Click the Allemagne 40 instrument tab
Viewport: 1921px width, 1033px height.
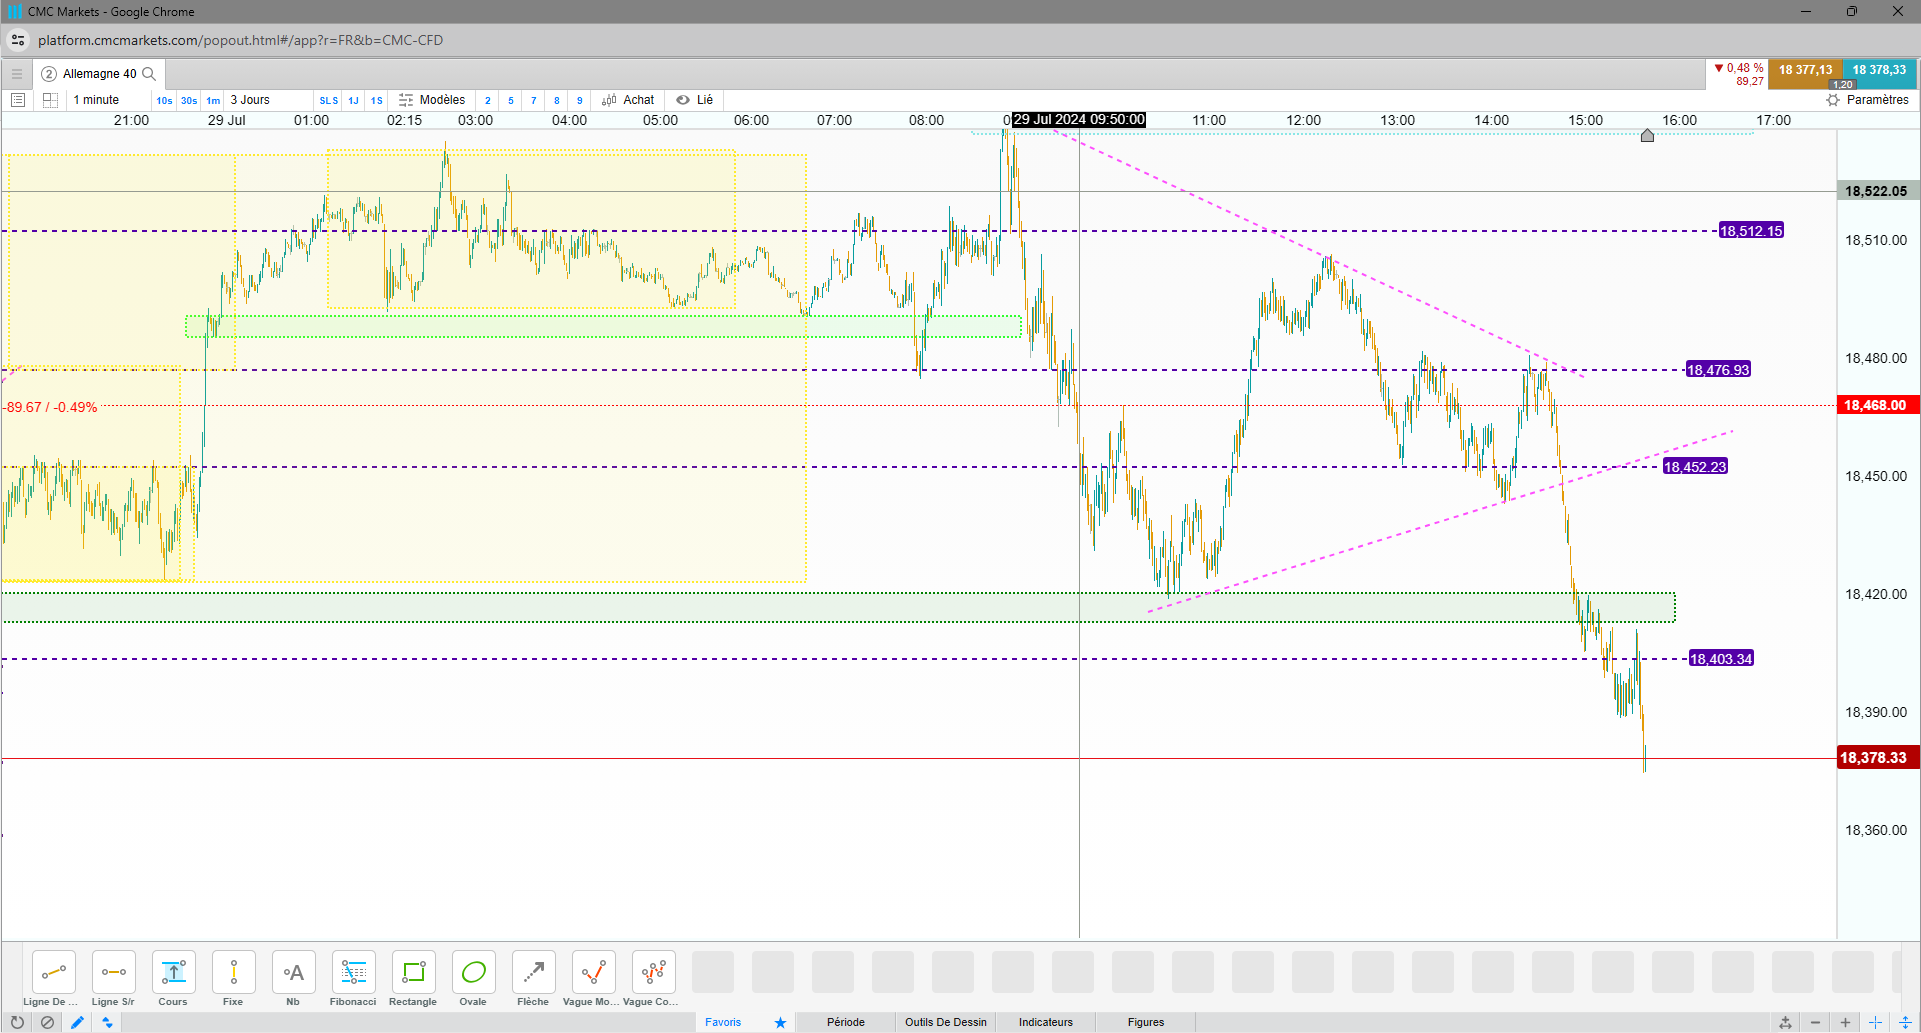[100, 74]
